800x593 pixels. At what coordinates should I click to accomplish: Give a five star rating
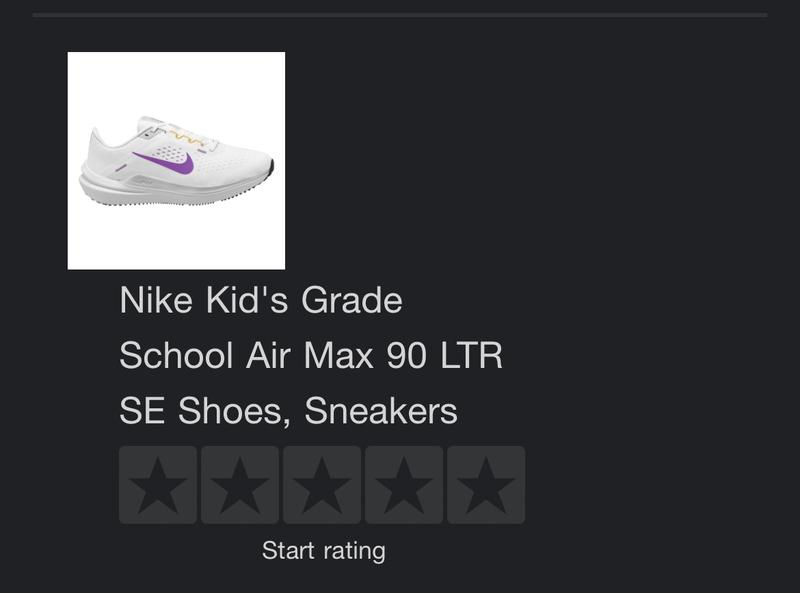(x=486, y=485)
